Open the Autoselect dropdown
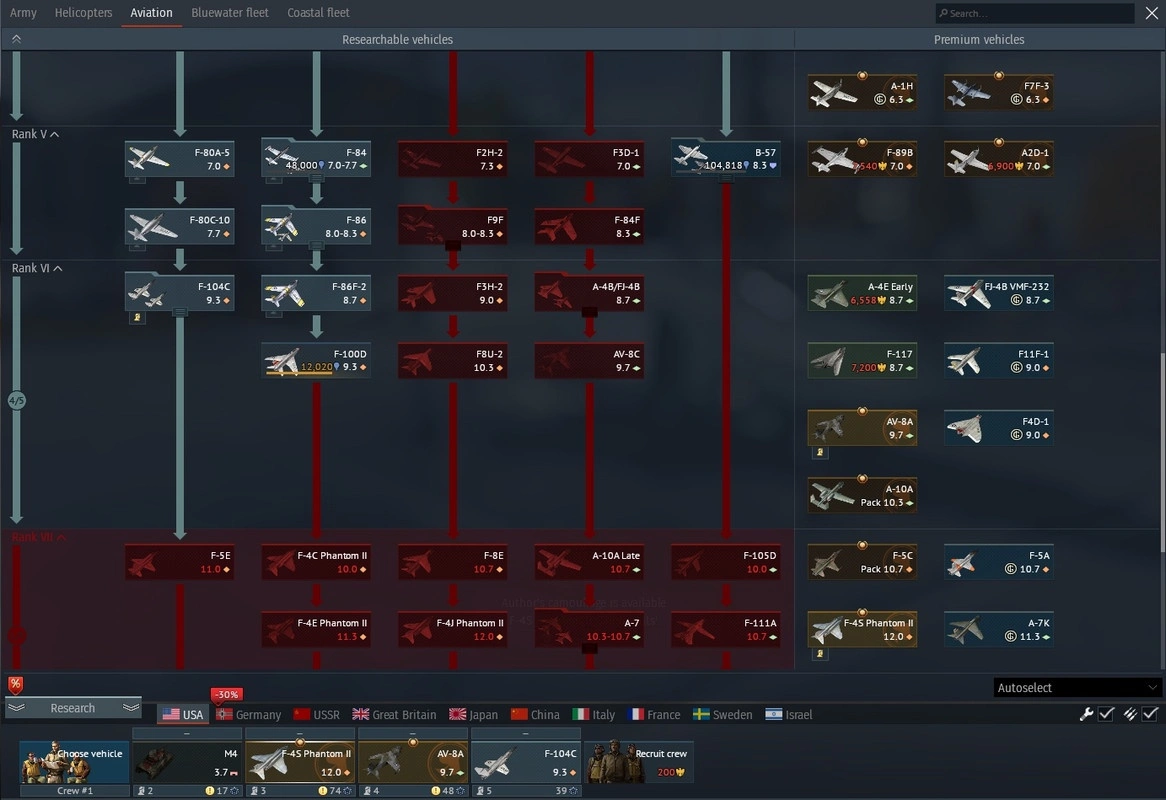The image size is (1166, 800). tap(1077, 688)
